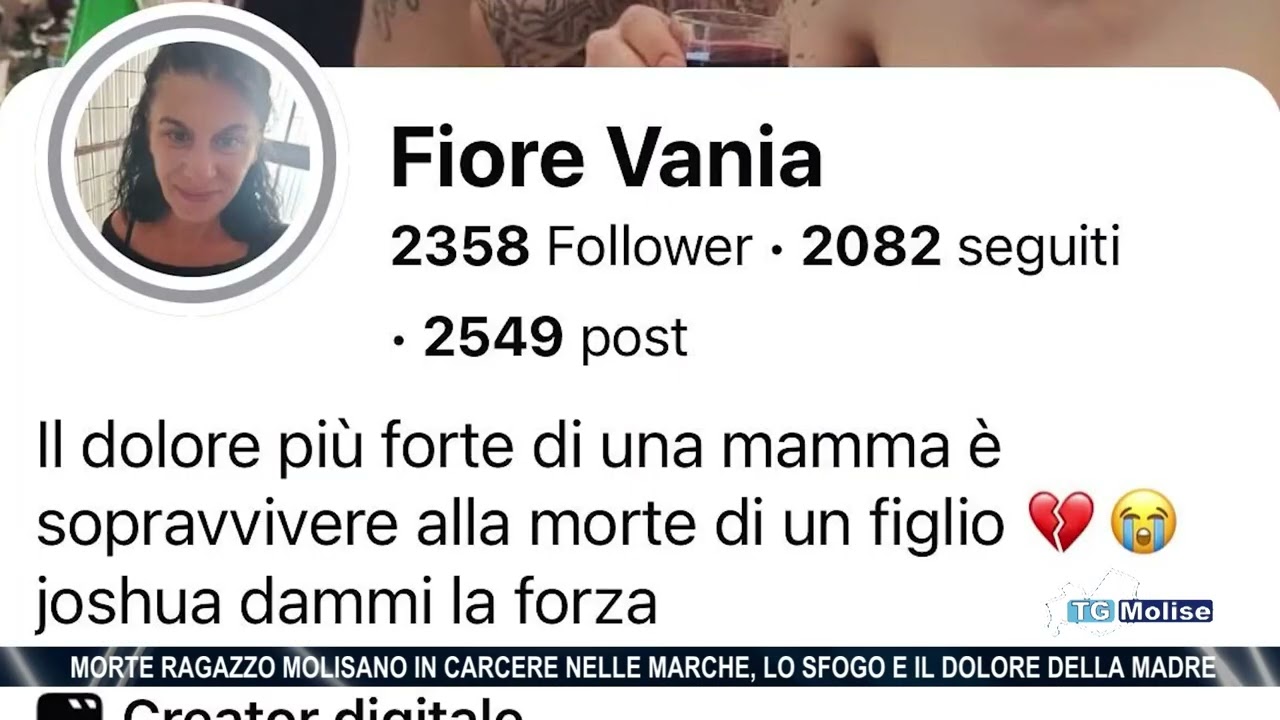This screenshot has width=1280, height=720.
Task: Open the Fiore Vania profile picture
Action: click(x=191, y=159)
